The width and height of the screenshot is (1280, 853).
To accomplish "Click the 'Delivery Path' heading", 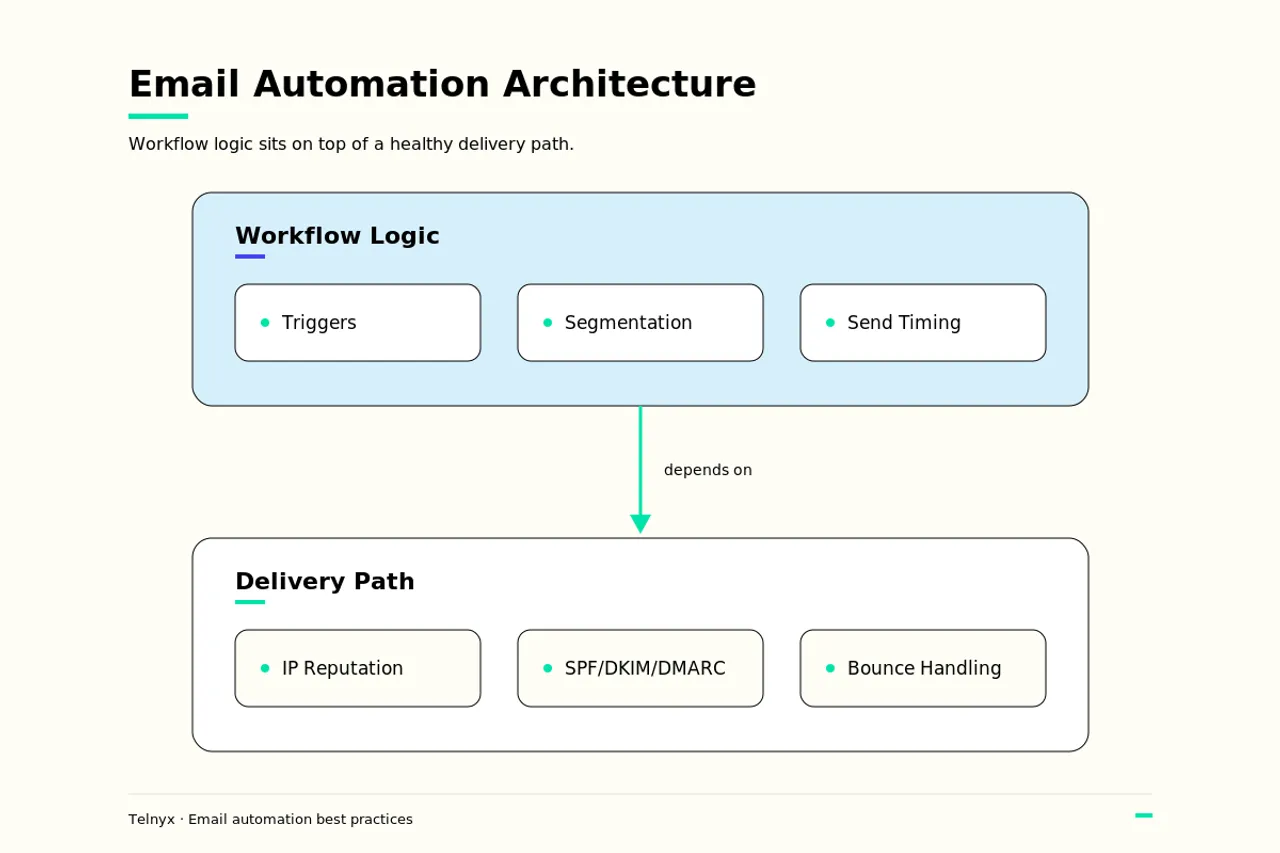I will coord(325,581).
